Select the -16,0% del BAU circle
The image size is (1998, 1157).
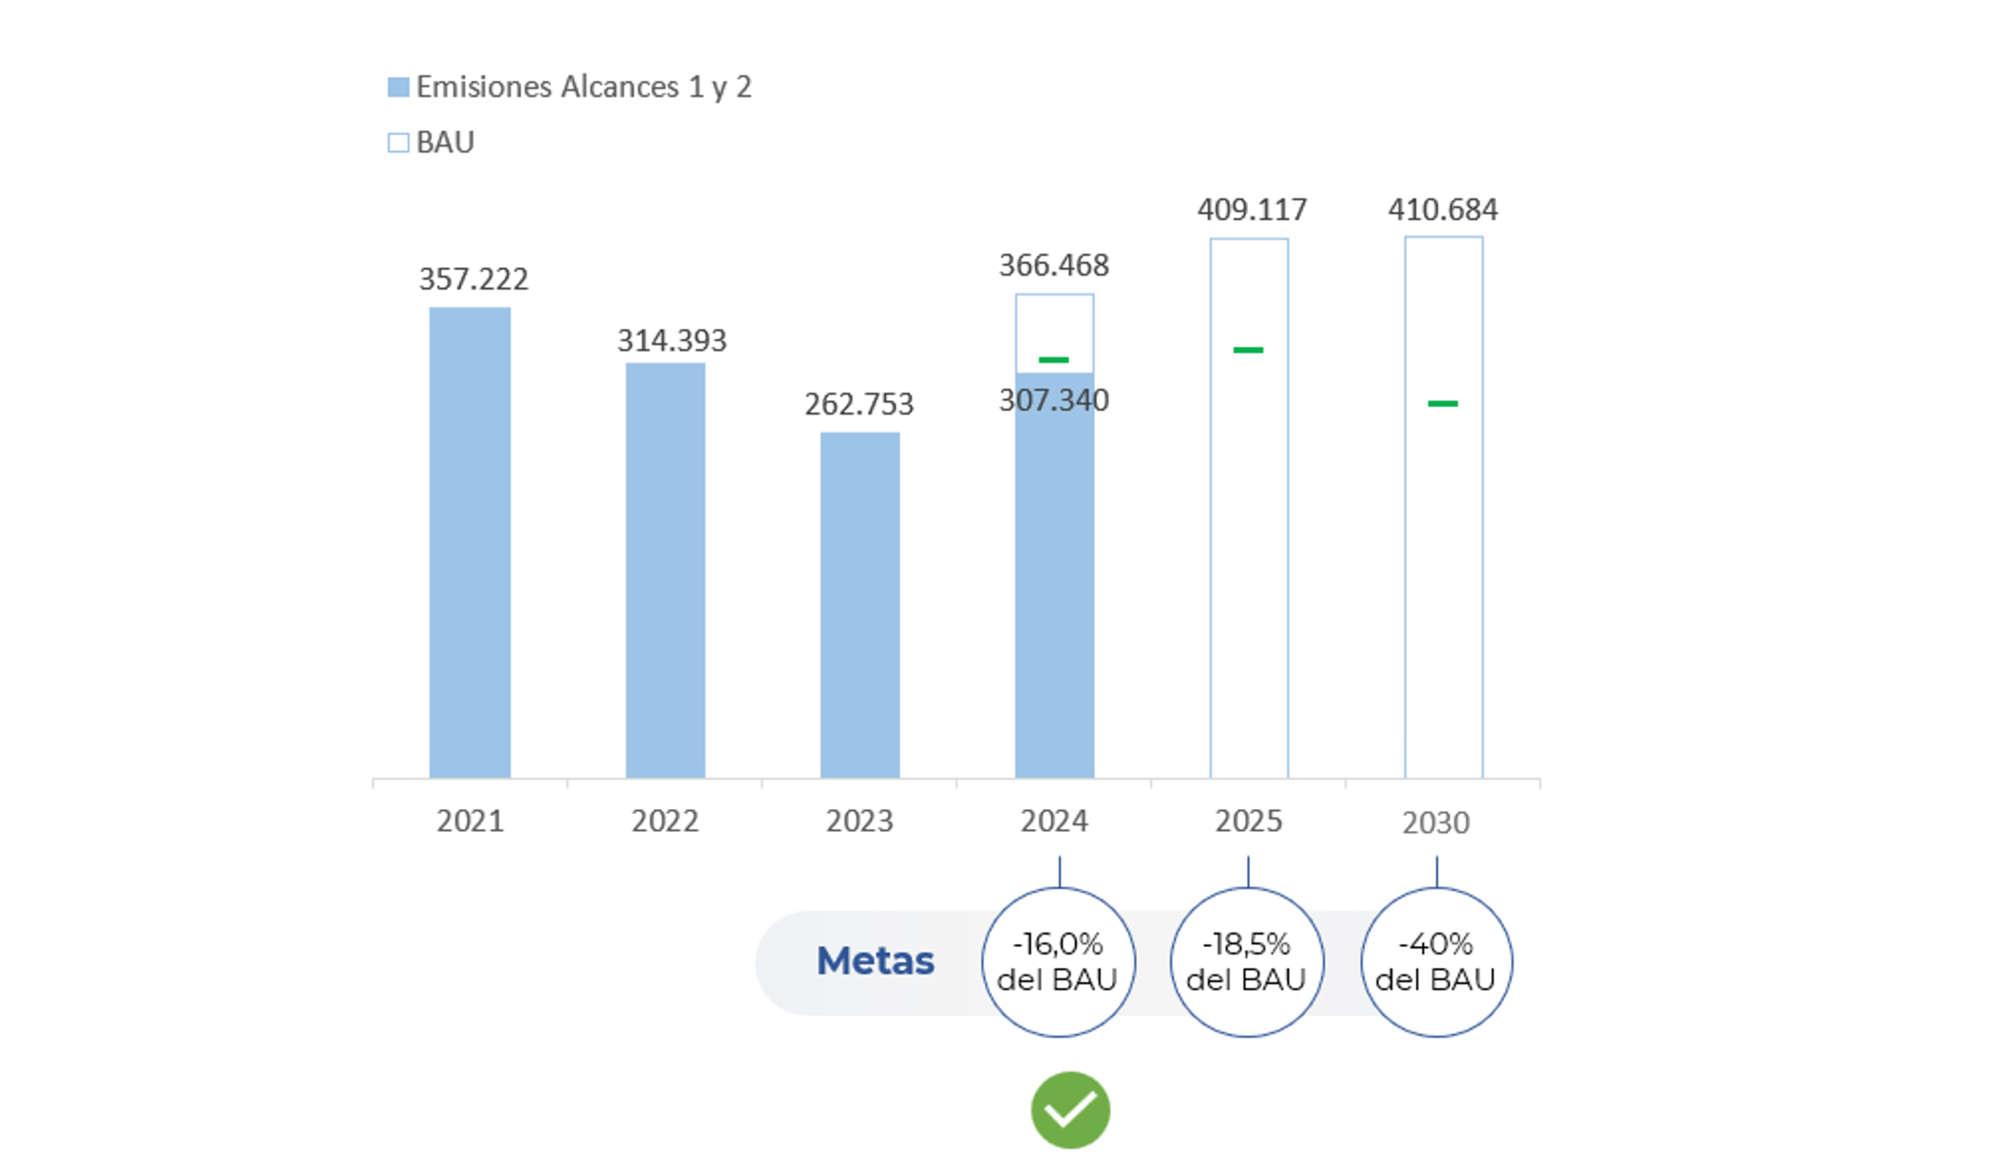1057,961
